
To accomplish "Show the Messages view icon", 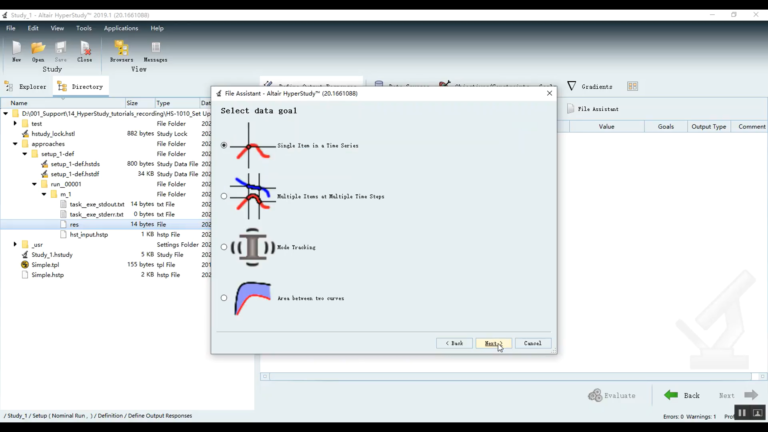I will click(156, 48).
